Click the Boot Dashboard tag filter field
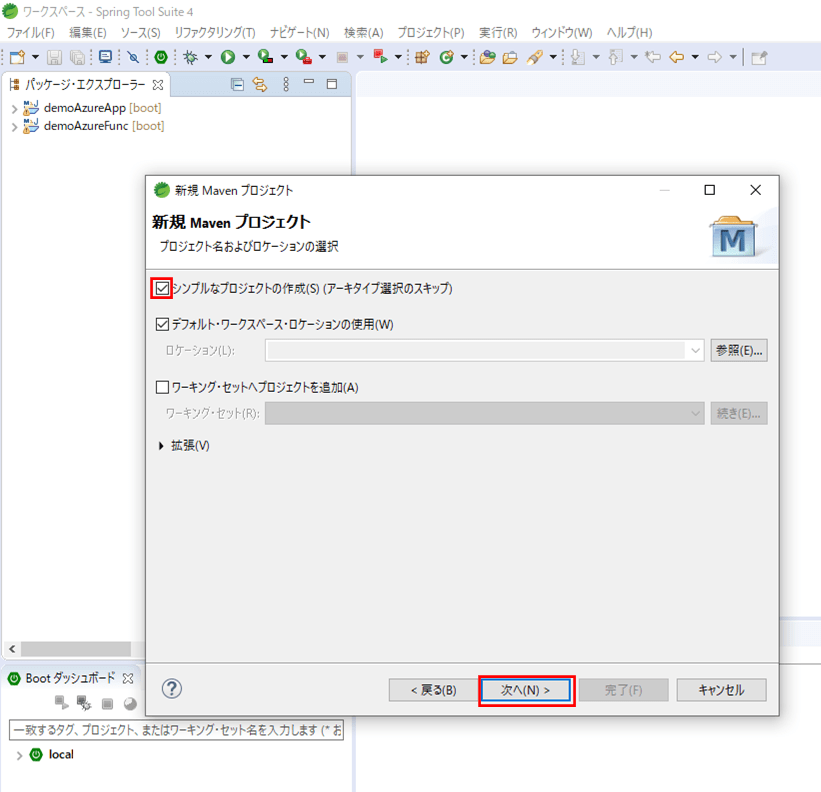Screen dimensions: 821x792 (176, 731)
